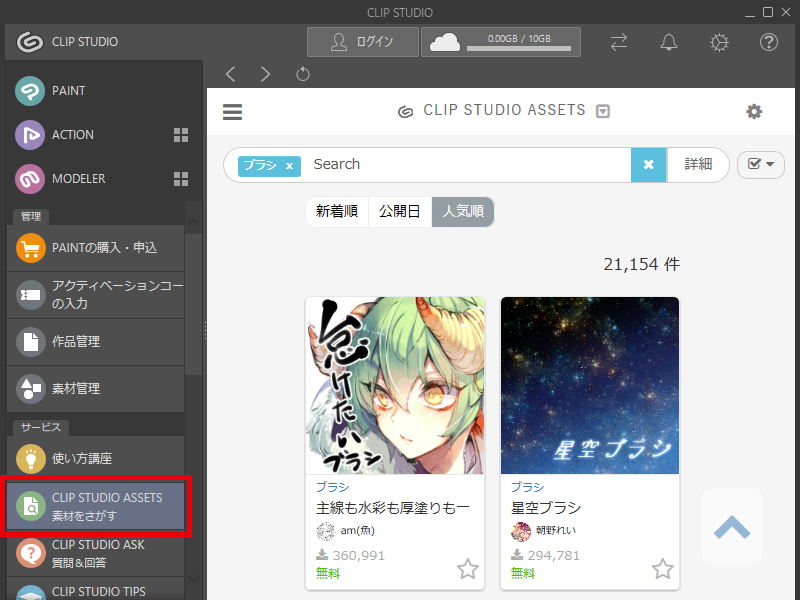Click the notifications bell icon
800x600 pixels.
[669, 42]
